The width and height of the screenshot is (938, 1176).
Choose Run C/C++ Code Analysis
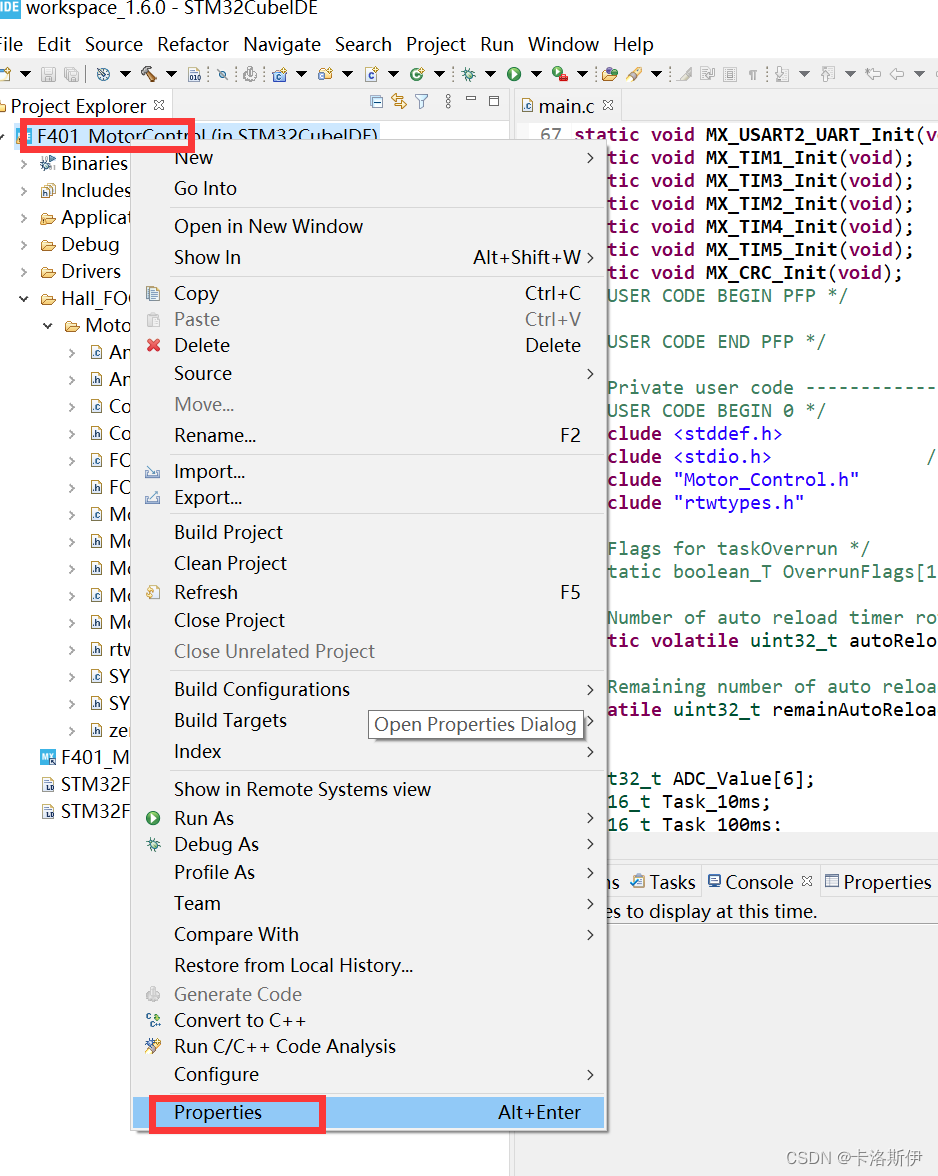coord(368,1046)
